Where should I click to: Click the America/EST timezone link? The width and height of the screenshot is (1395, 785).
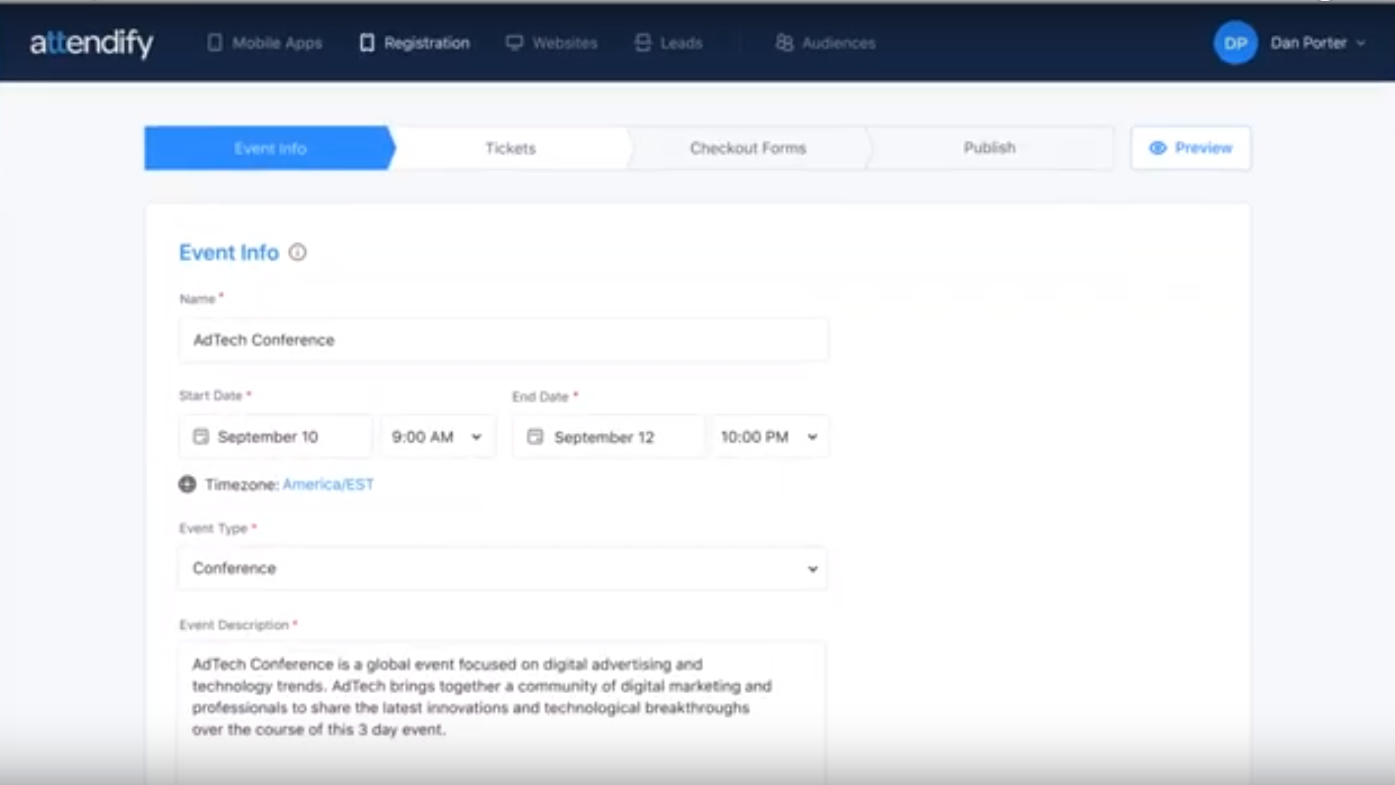click(x=328, y=484)
